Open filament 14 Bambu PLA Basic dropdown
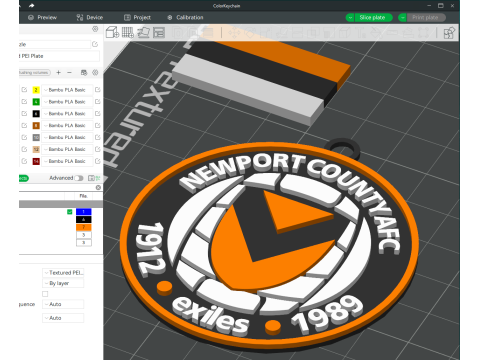 tap(67, 161)
